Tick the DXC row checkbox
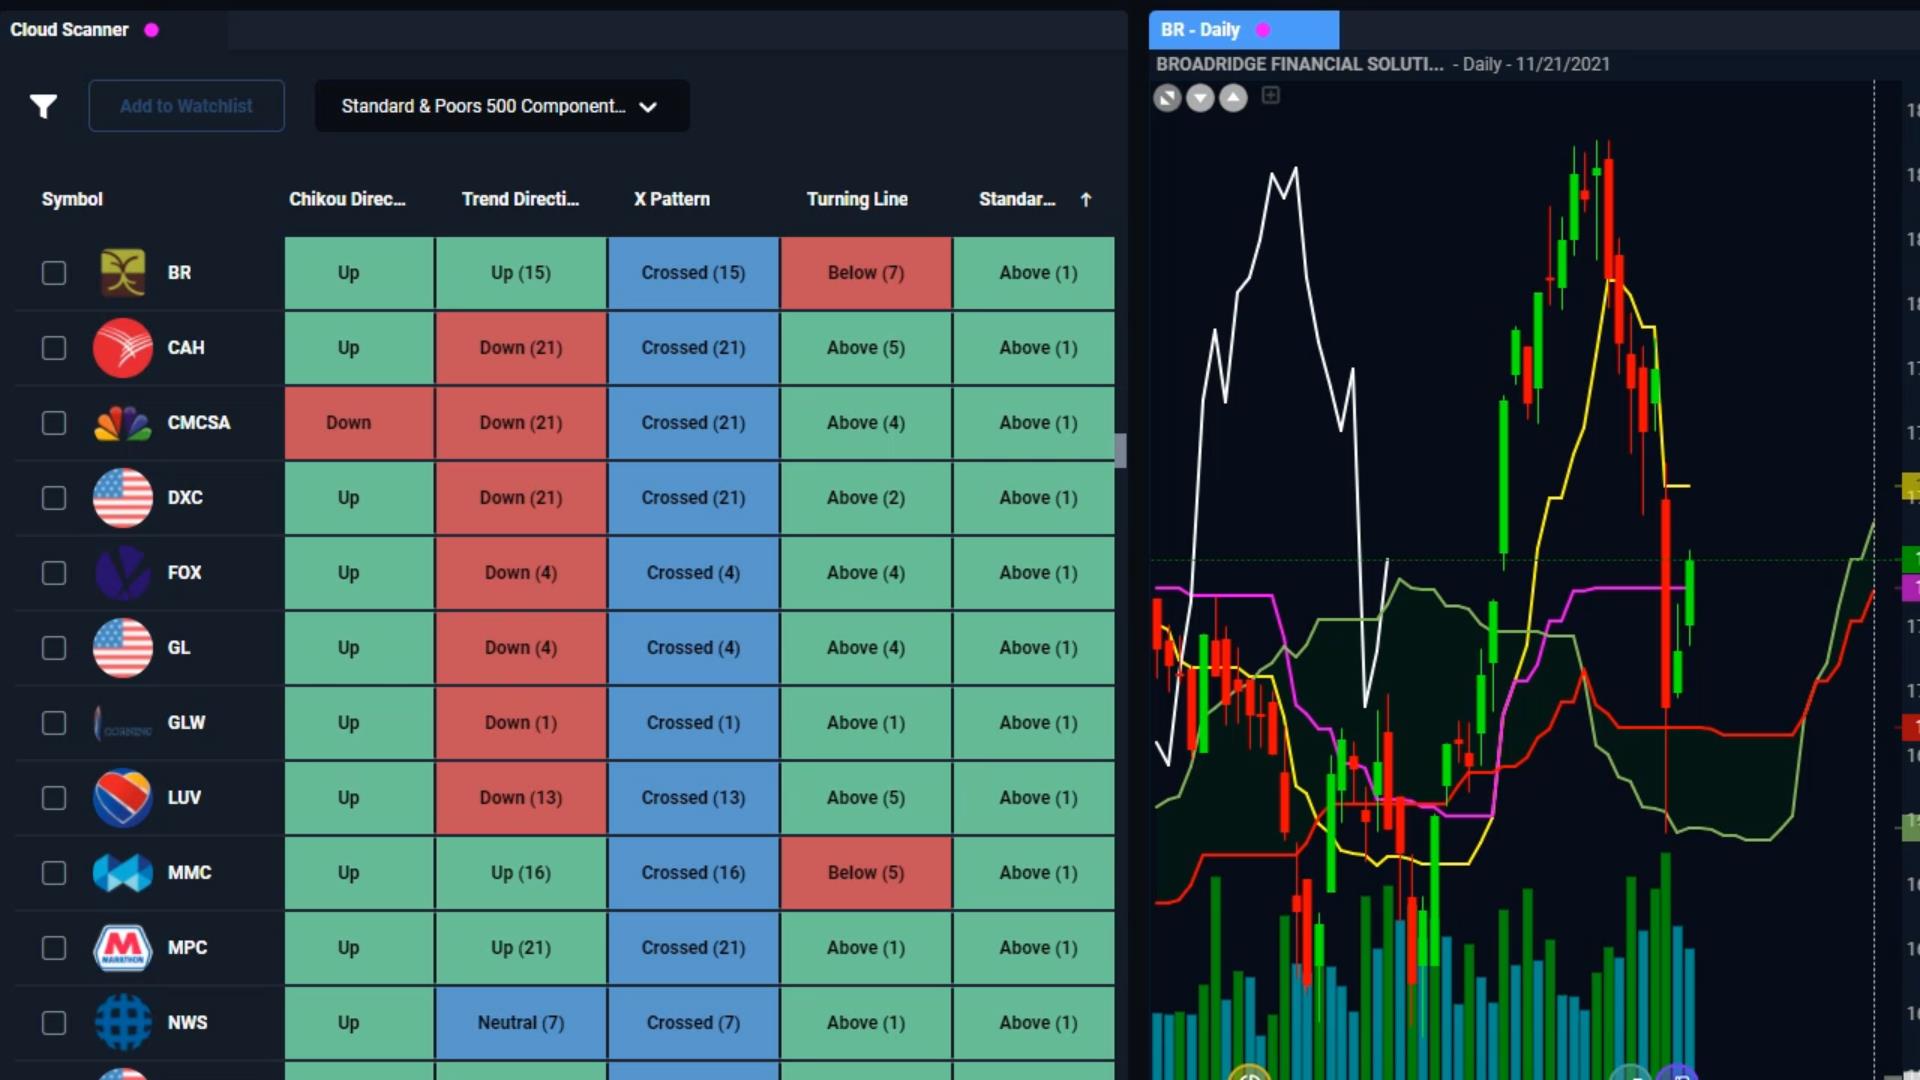Viewport: 1920px width, 1080px height. coord(54,498)
